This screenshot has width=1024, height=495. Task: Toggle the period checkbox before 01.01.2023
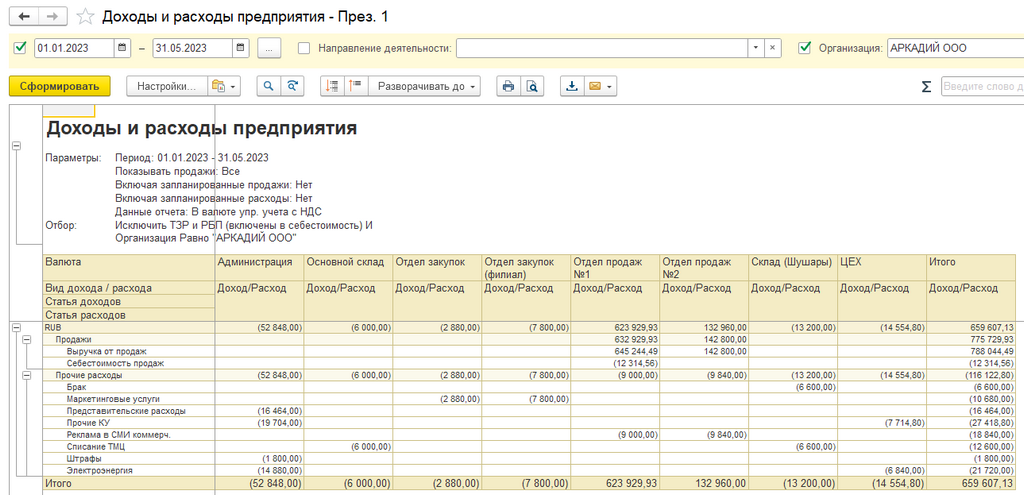point(20,47)
